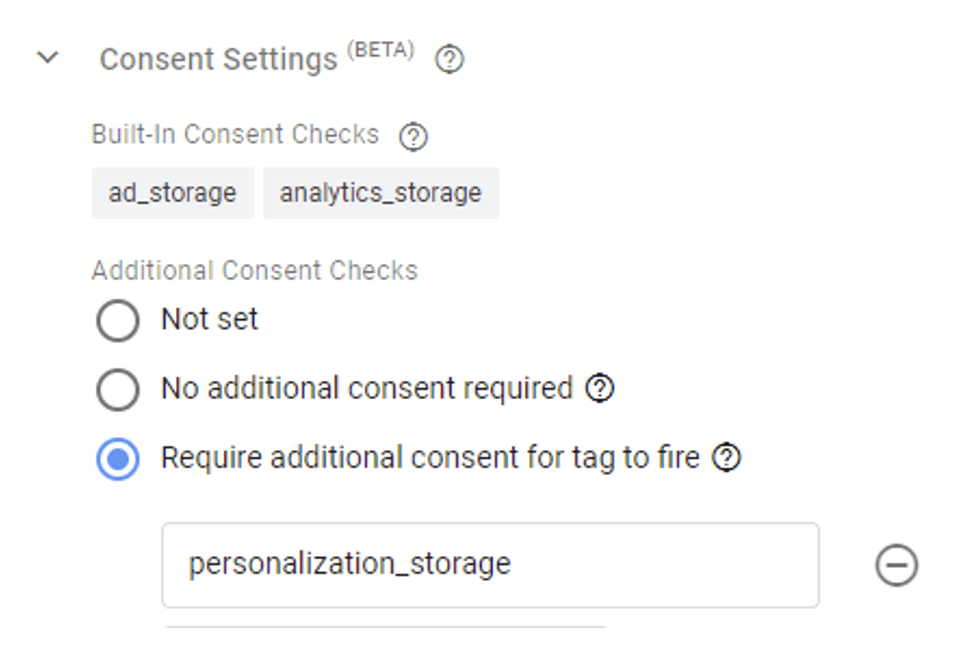Click the Built-In Consent Checks label
This screenshot has height=664, width=964.
pos(235,134)
